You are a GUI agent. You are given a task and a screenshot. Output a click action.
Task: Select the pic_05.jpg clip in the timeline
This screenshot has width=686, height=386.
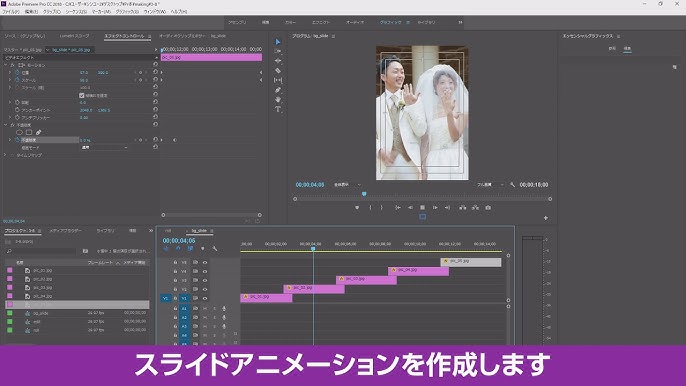point(471,262)
